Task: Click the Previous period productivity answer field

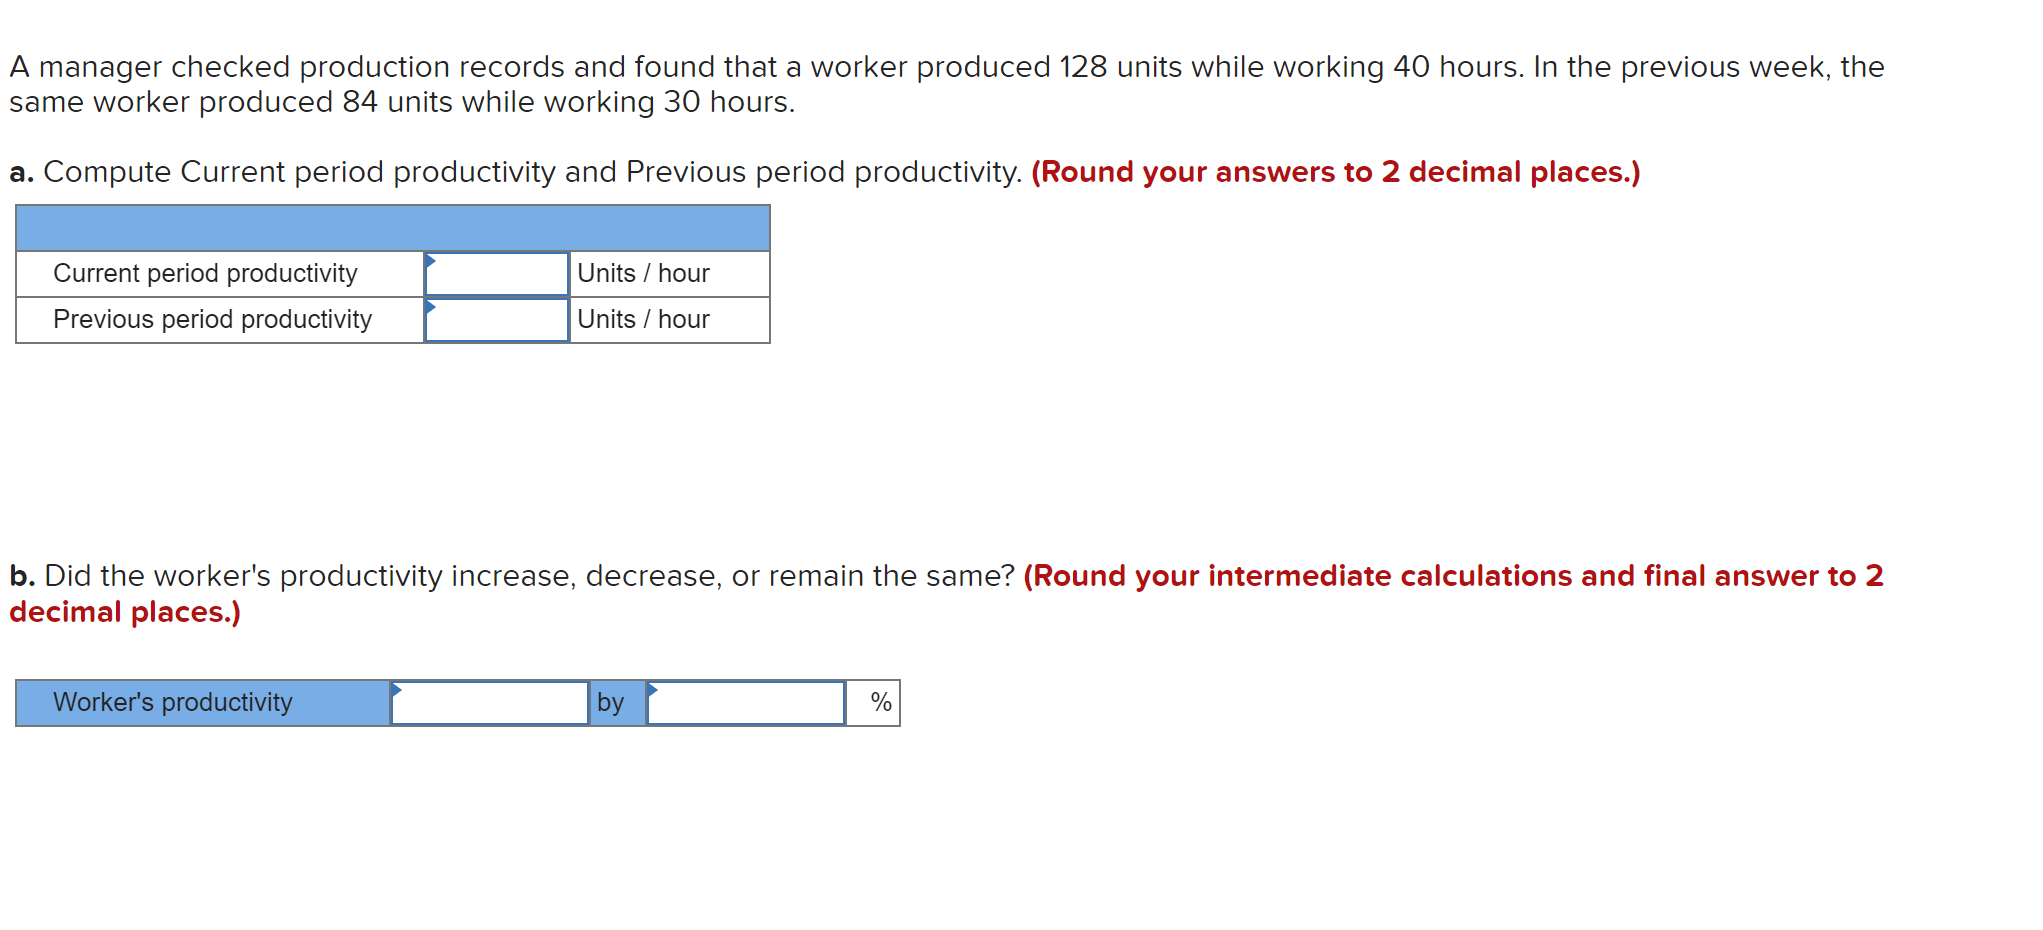Action: (497, 320)
